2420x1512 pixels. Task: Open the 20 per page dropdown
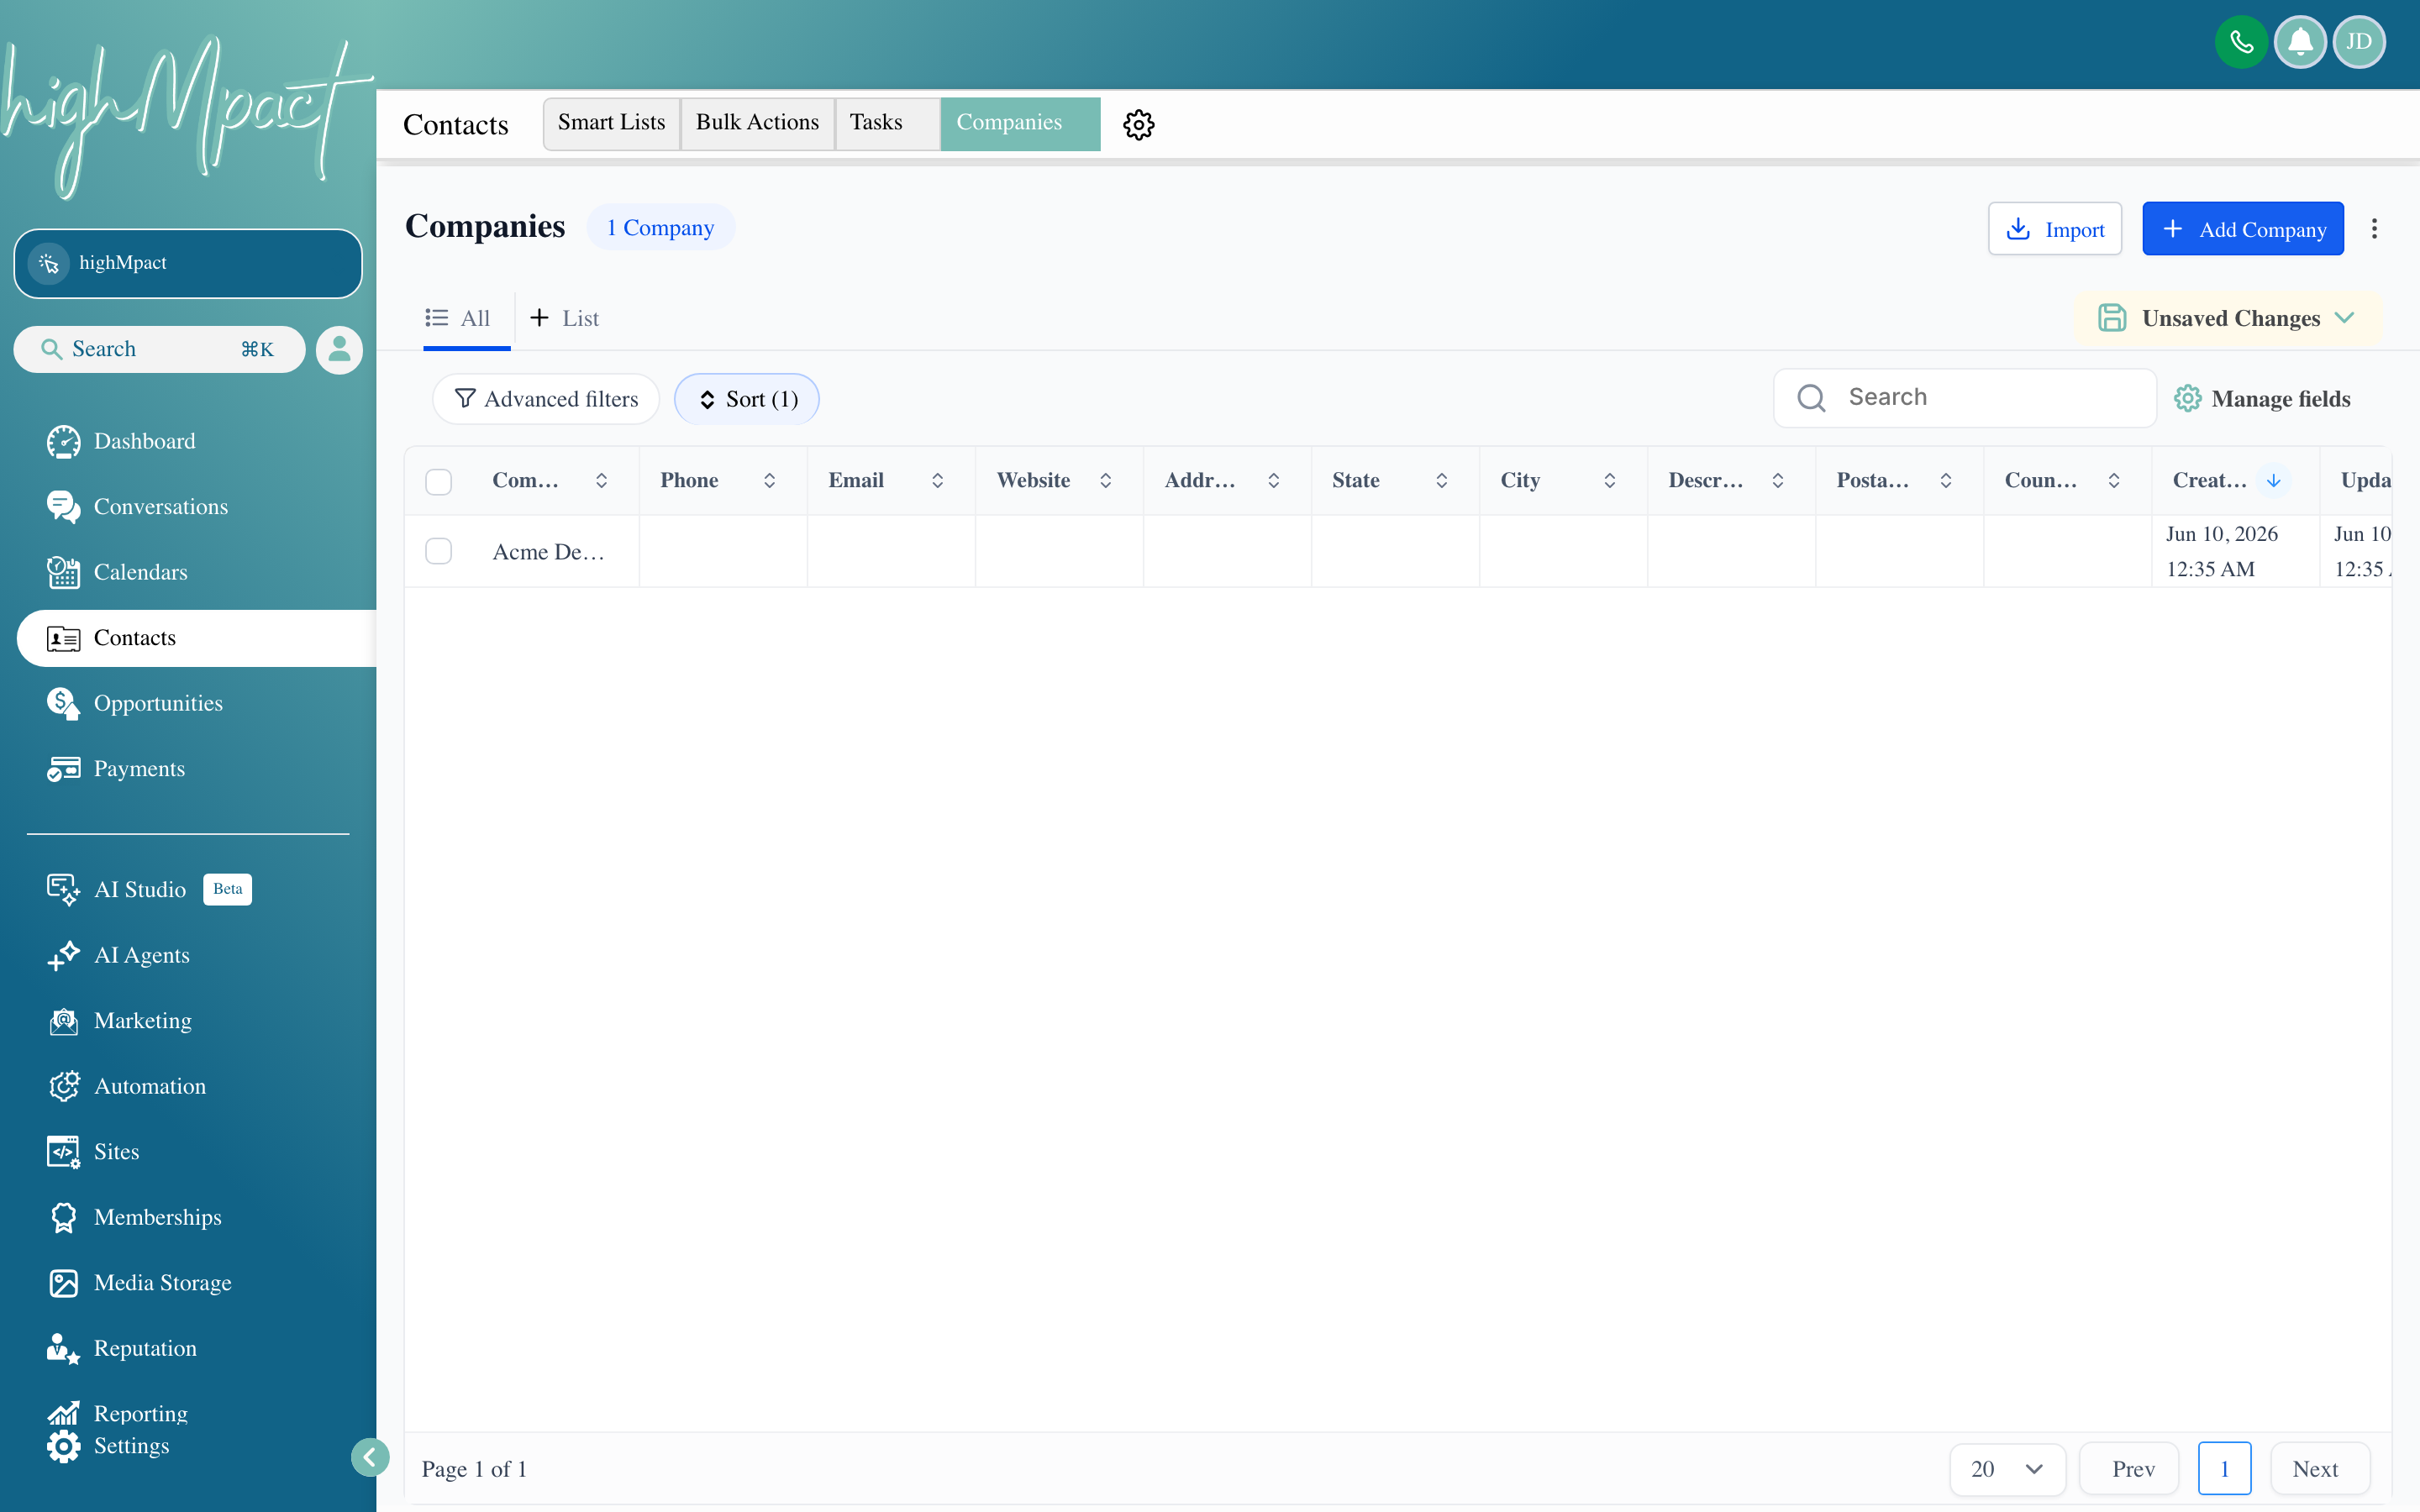click(x=2007, y=1468)
